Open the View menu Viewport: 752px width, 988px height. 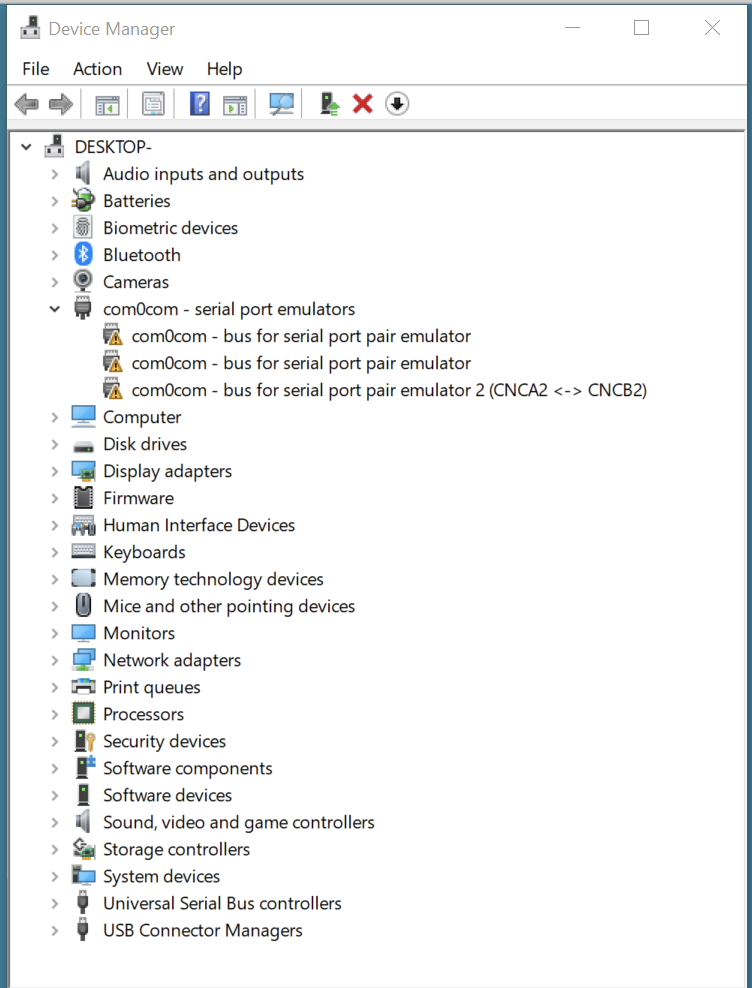coord(164,69)
